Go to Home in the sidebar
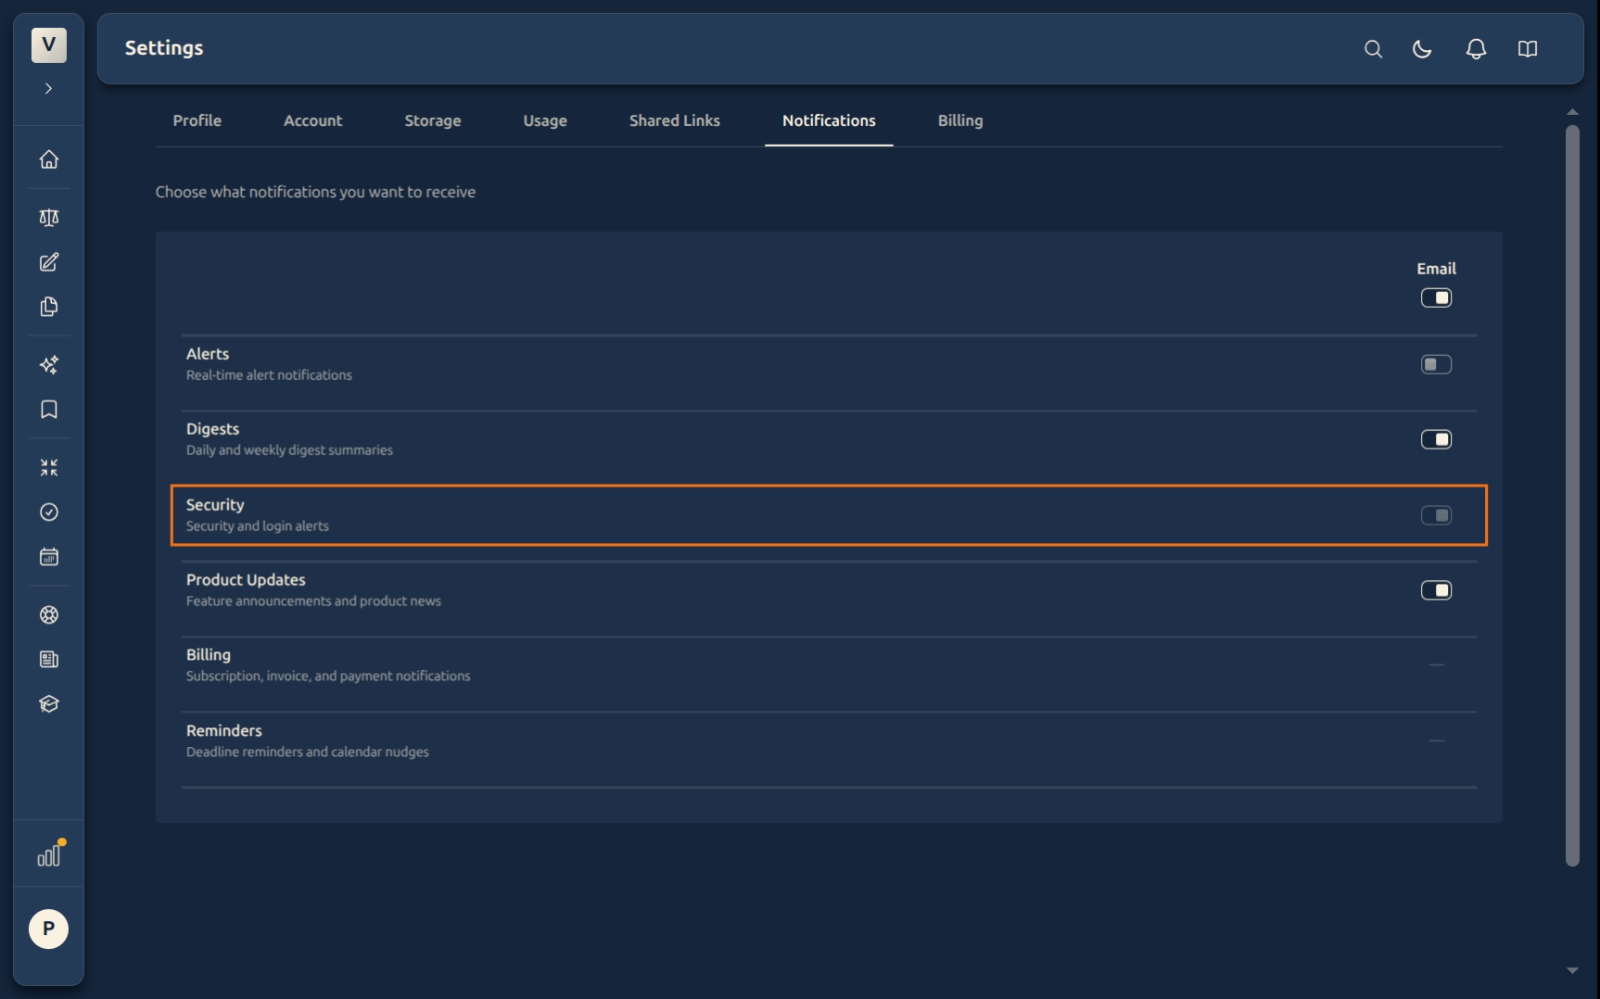 point(48,160)
